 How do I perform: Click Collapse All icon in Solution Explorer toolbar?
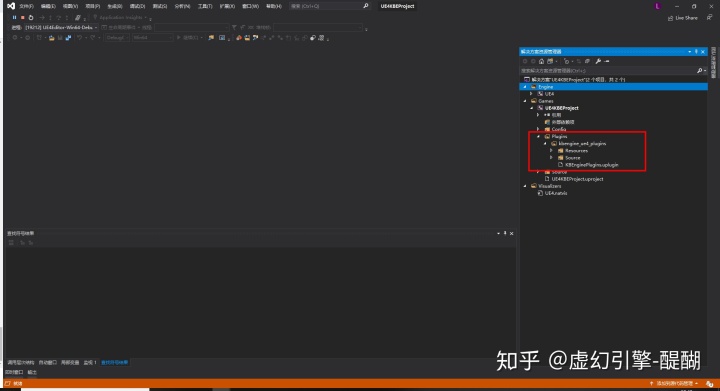click(587, 61)
